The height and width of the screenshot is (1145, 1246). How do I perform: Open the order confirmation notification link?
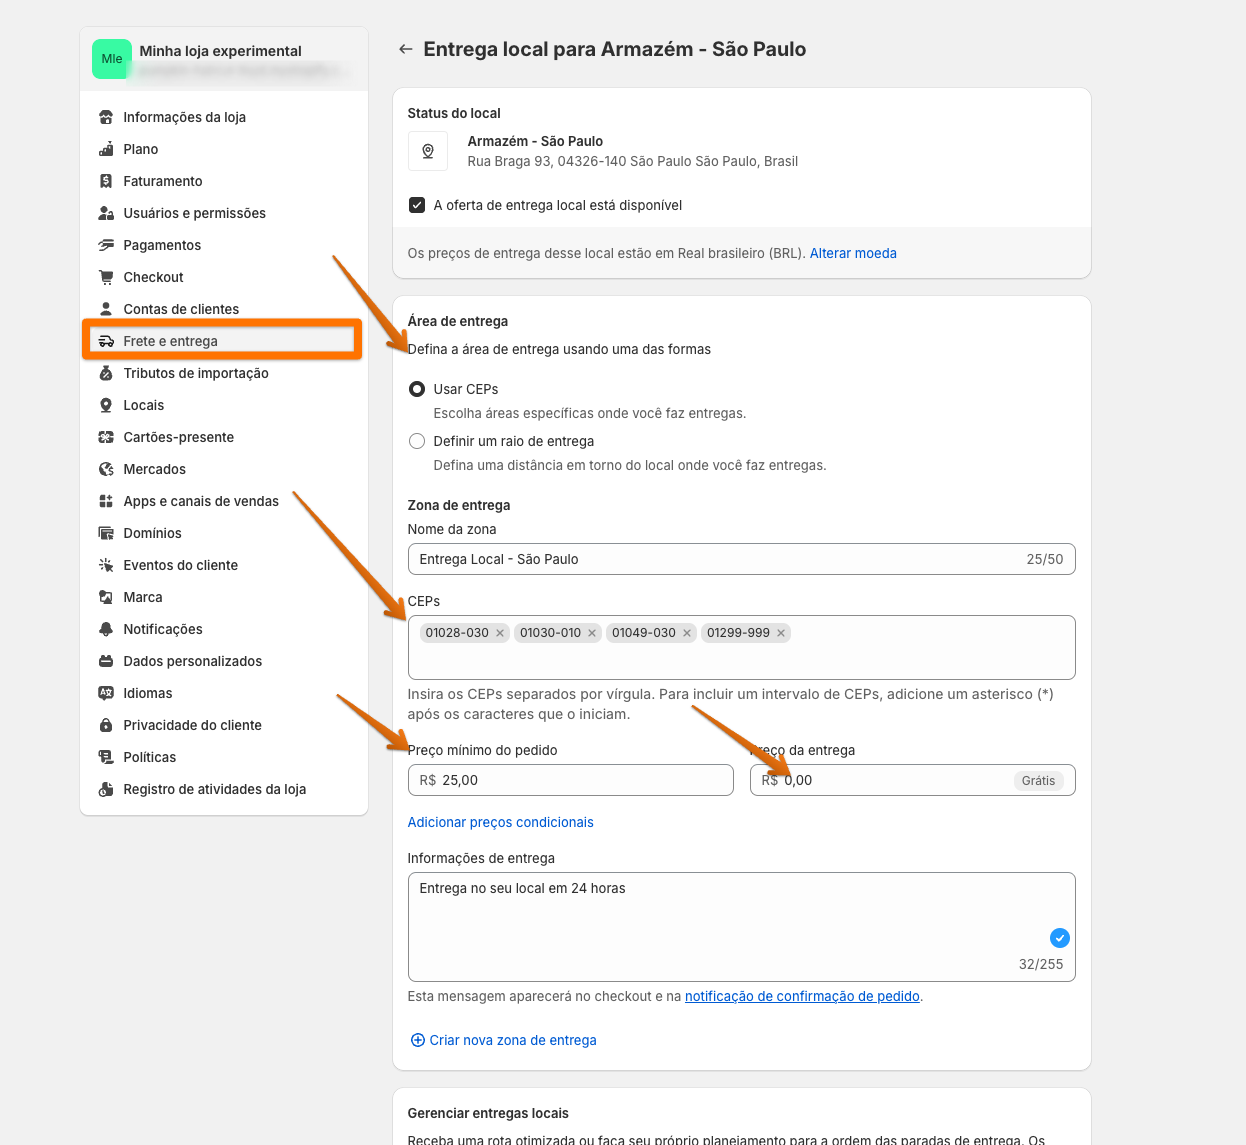(x=802, y=996)
